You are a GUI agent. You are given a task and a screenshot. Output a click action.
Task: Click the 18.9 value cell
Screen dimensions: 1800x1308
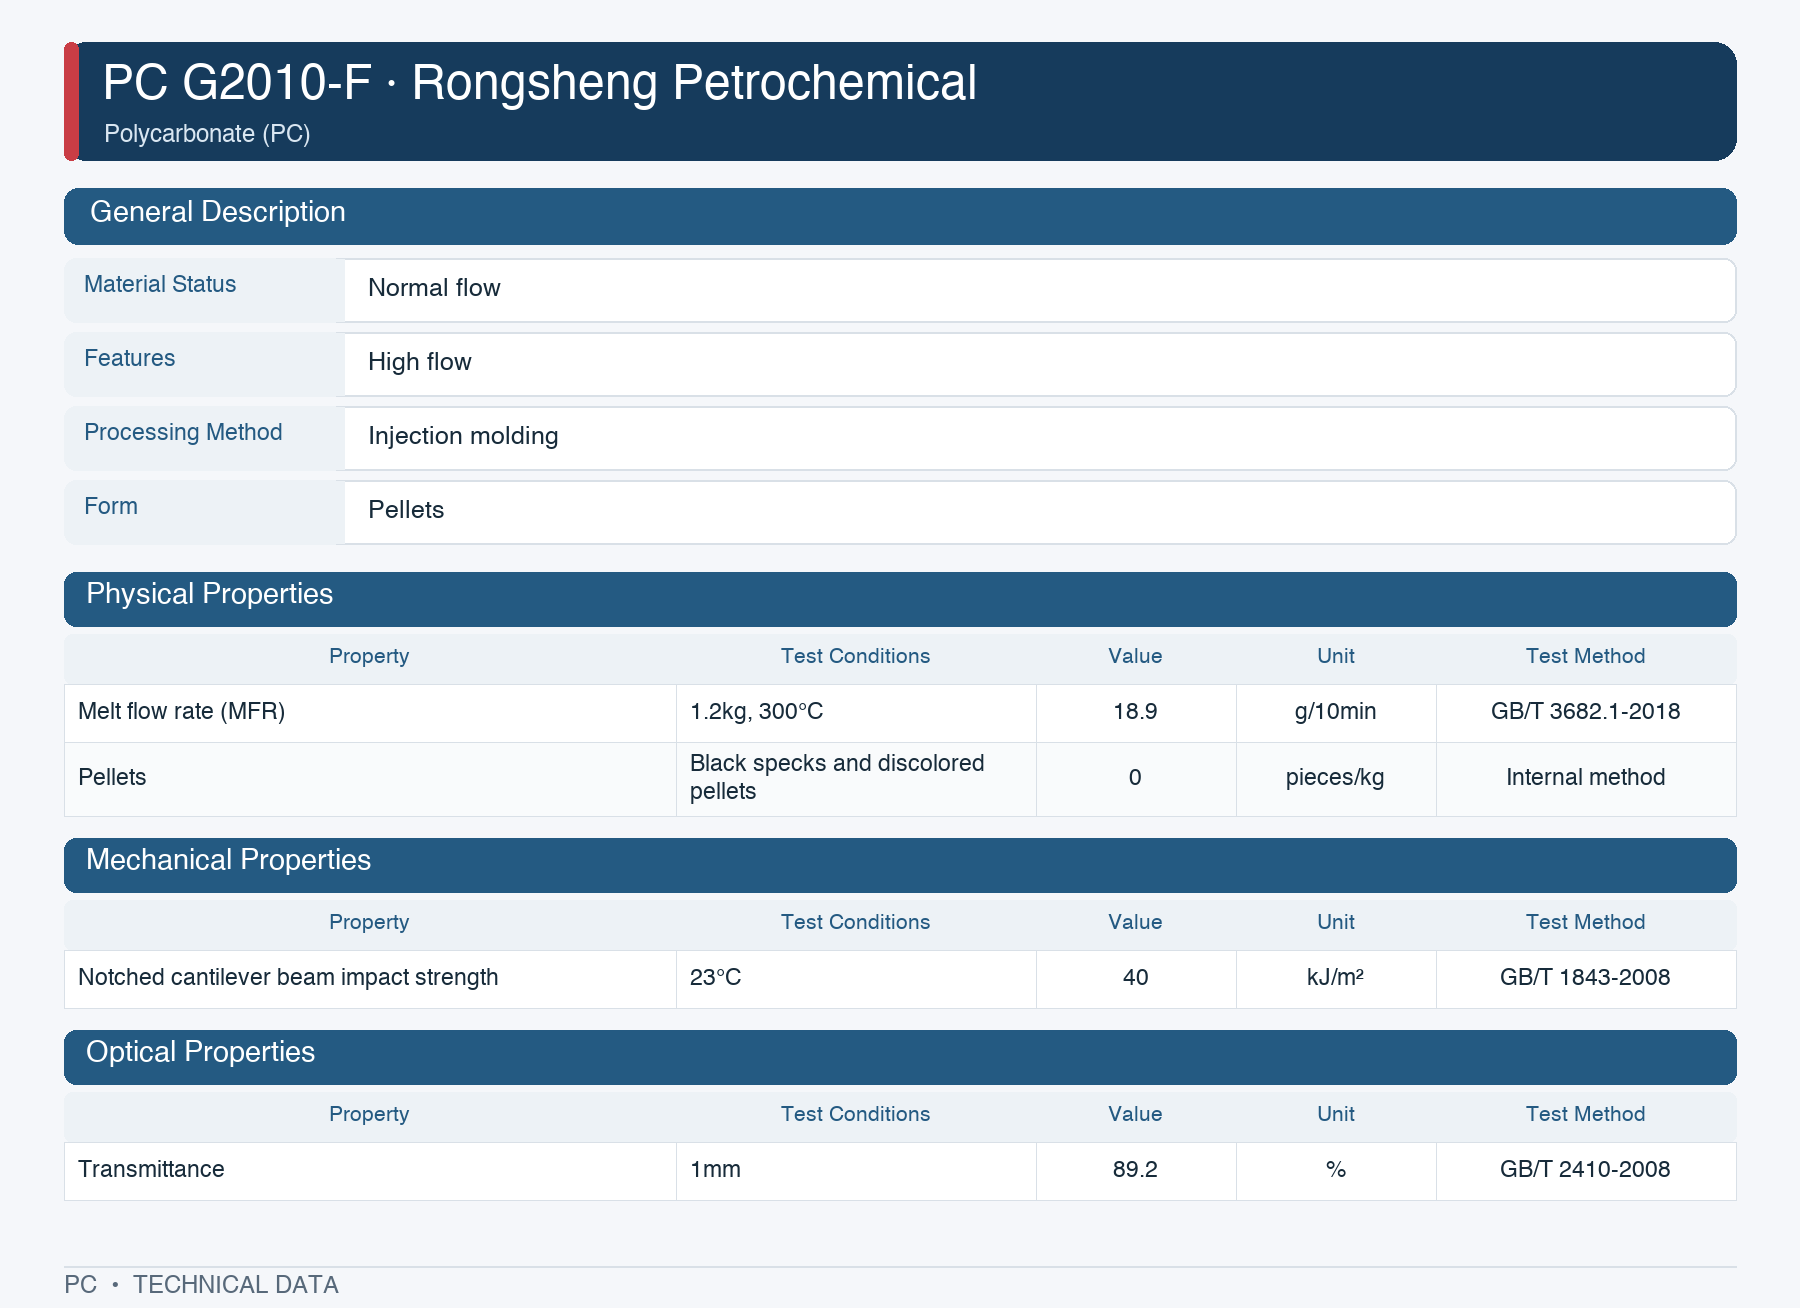tap(1136, 712)
